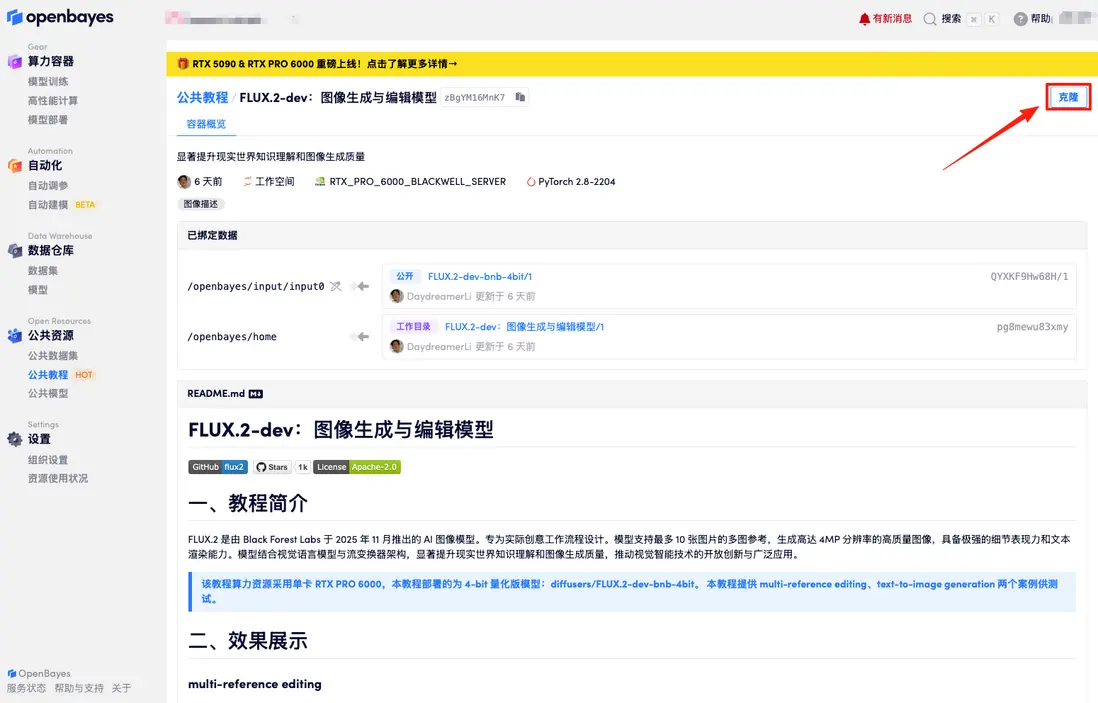Click the 克隆 button

pyautogui.click(x=1068, y=97)
